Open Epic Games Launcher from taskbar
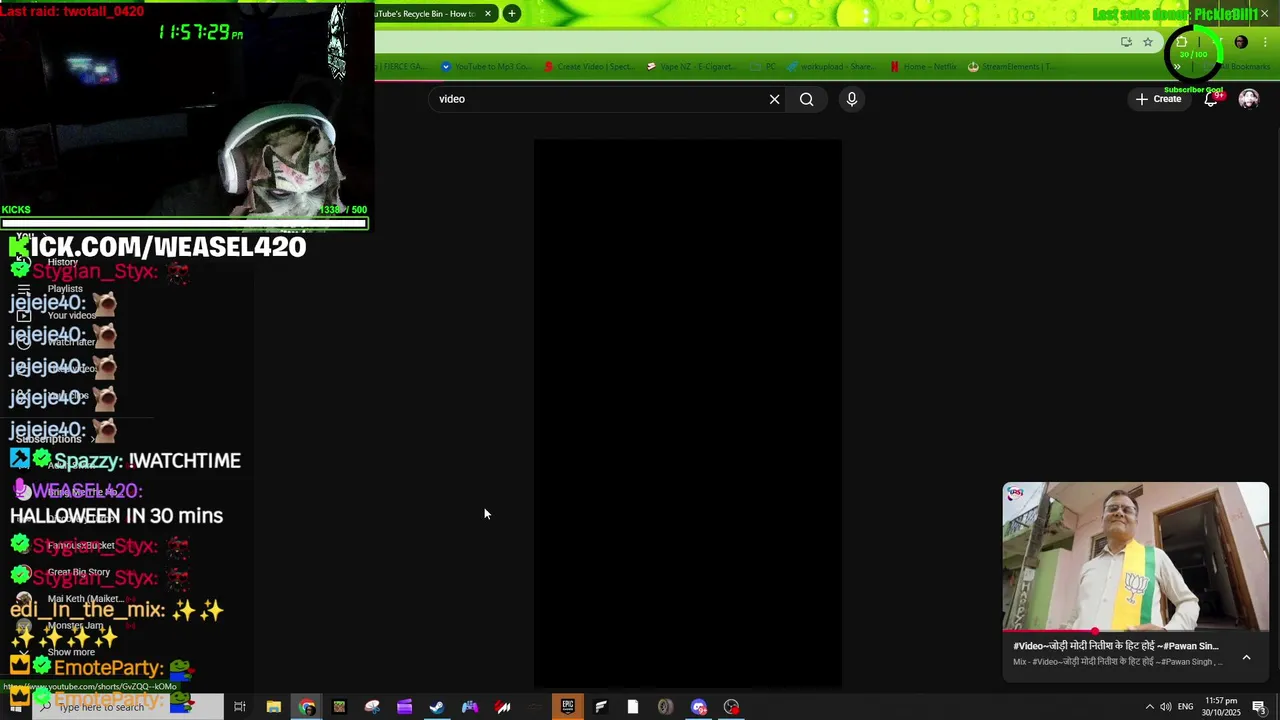The height and width of the screenshot is (720, 1280). [x=568, y=707]
